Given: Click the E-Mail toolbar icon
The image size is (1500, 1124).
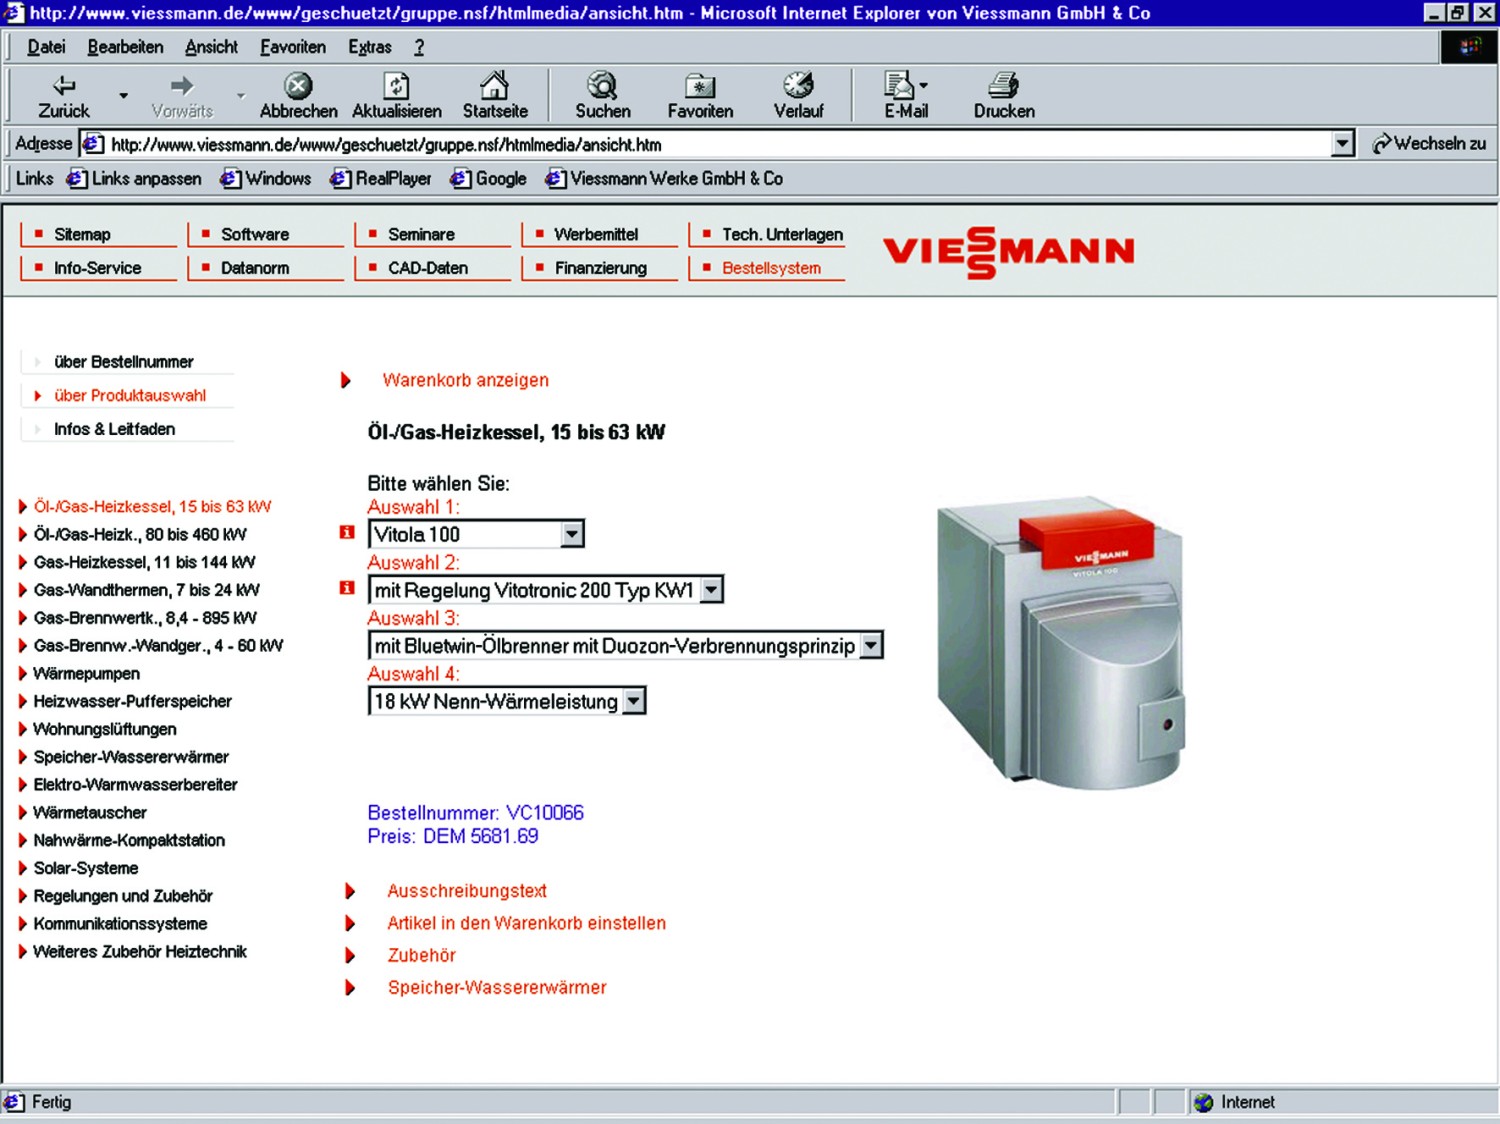Looking at the screenshot, I should pyautogui.click(x=898, y=85).
